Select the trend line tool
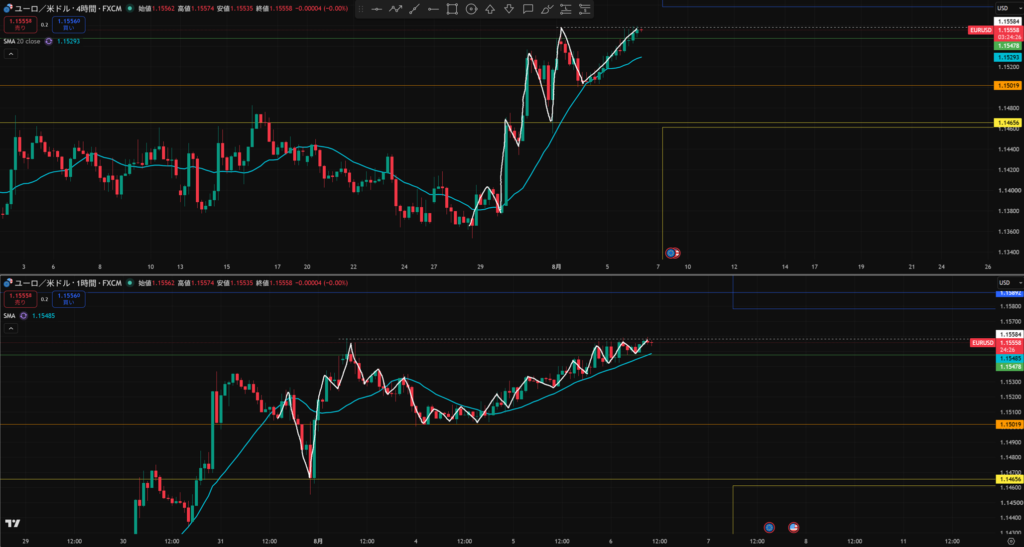1024x547 pixels. (x=414, y=9)
